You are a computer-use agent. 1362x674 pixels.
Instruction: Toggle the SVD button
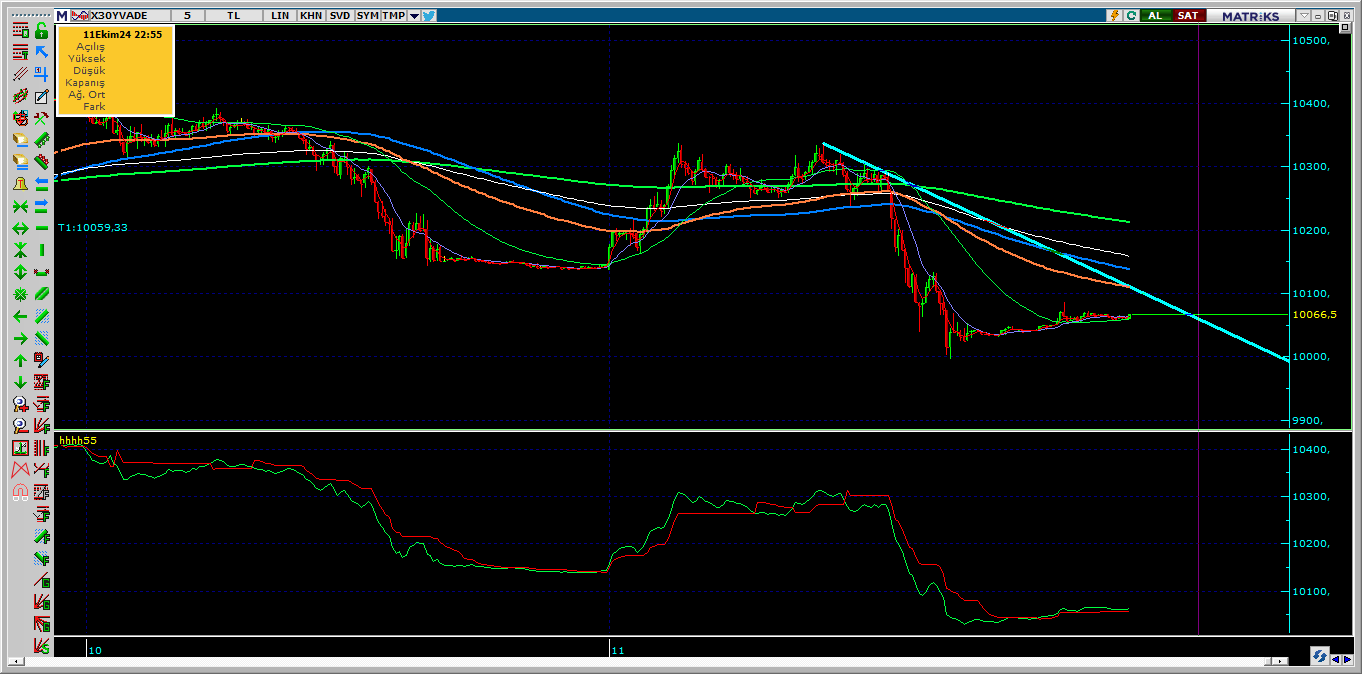tap(340, 16)
